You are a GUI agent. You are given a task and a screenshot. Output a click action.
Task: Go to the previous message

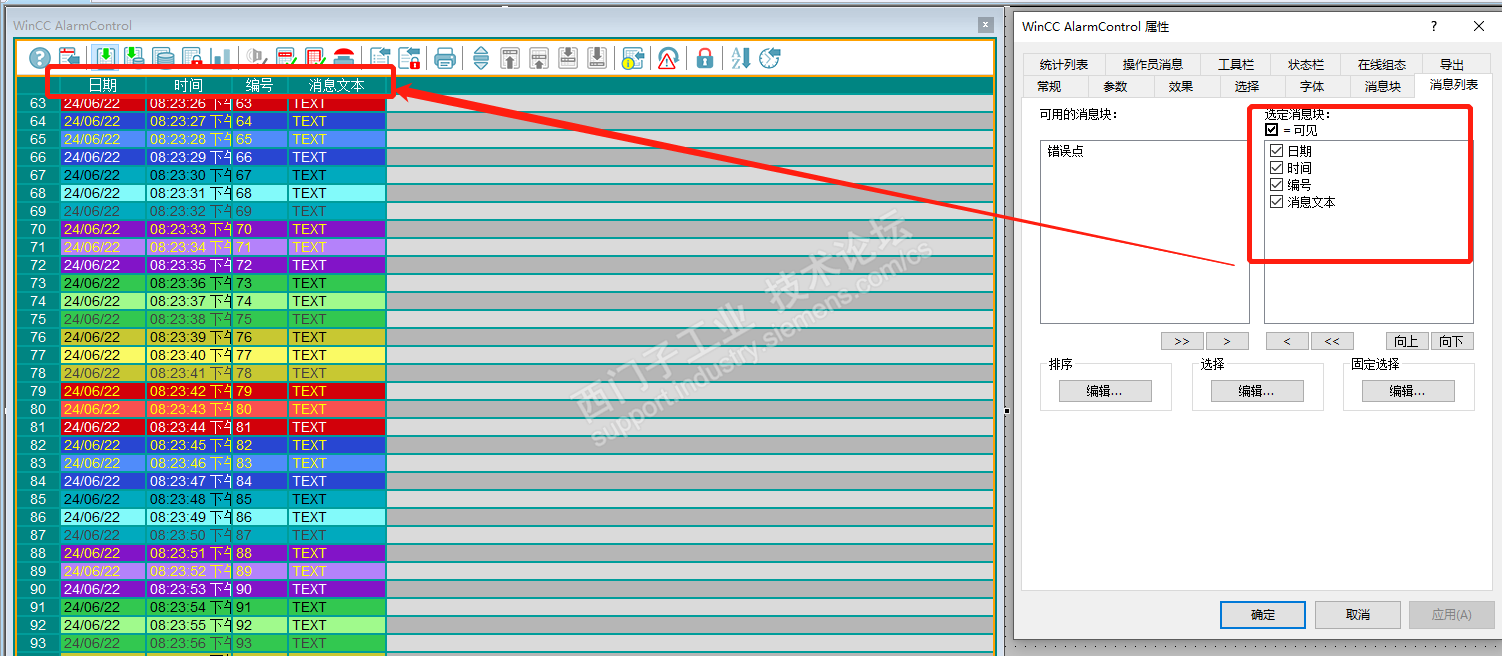pyautogui.click(x=539, y=58)
